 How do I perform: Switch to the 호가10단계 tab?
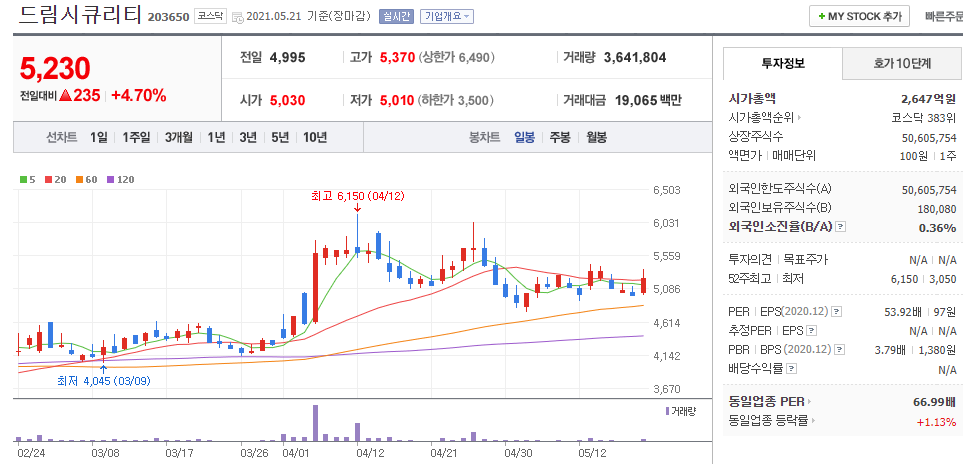pos(902,63)
